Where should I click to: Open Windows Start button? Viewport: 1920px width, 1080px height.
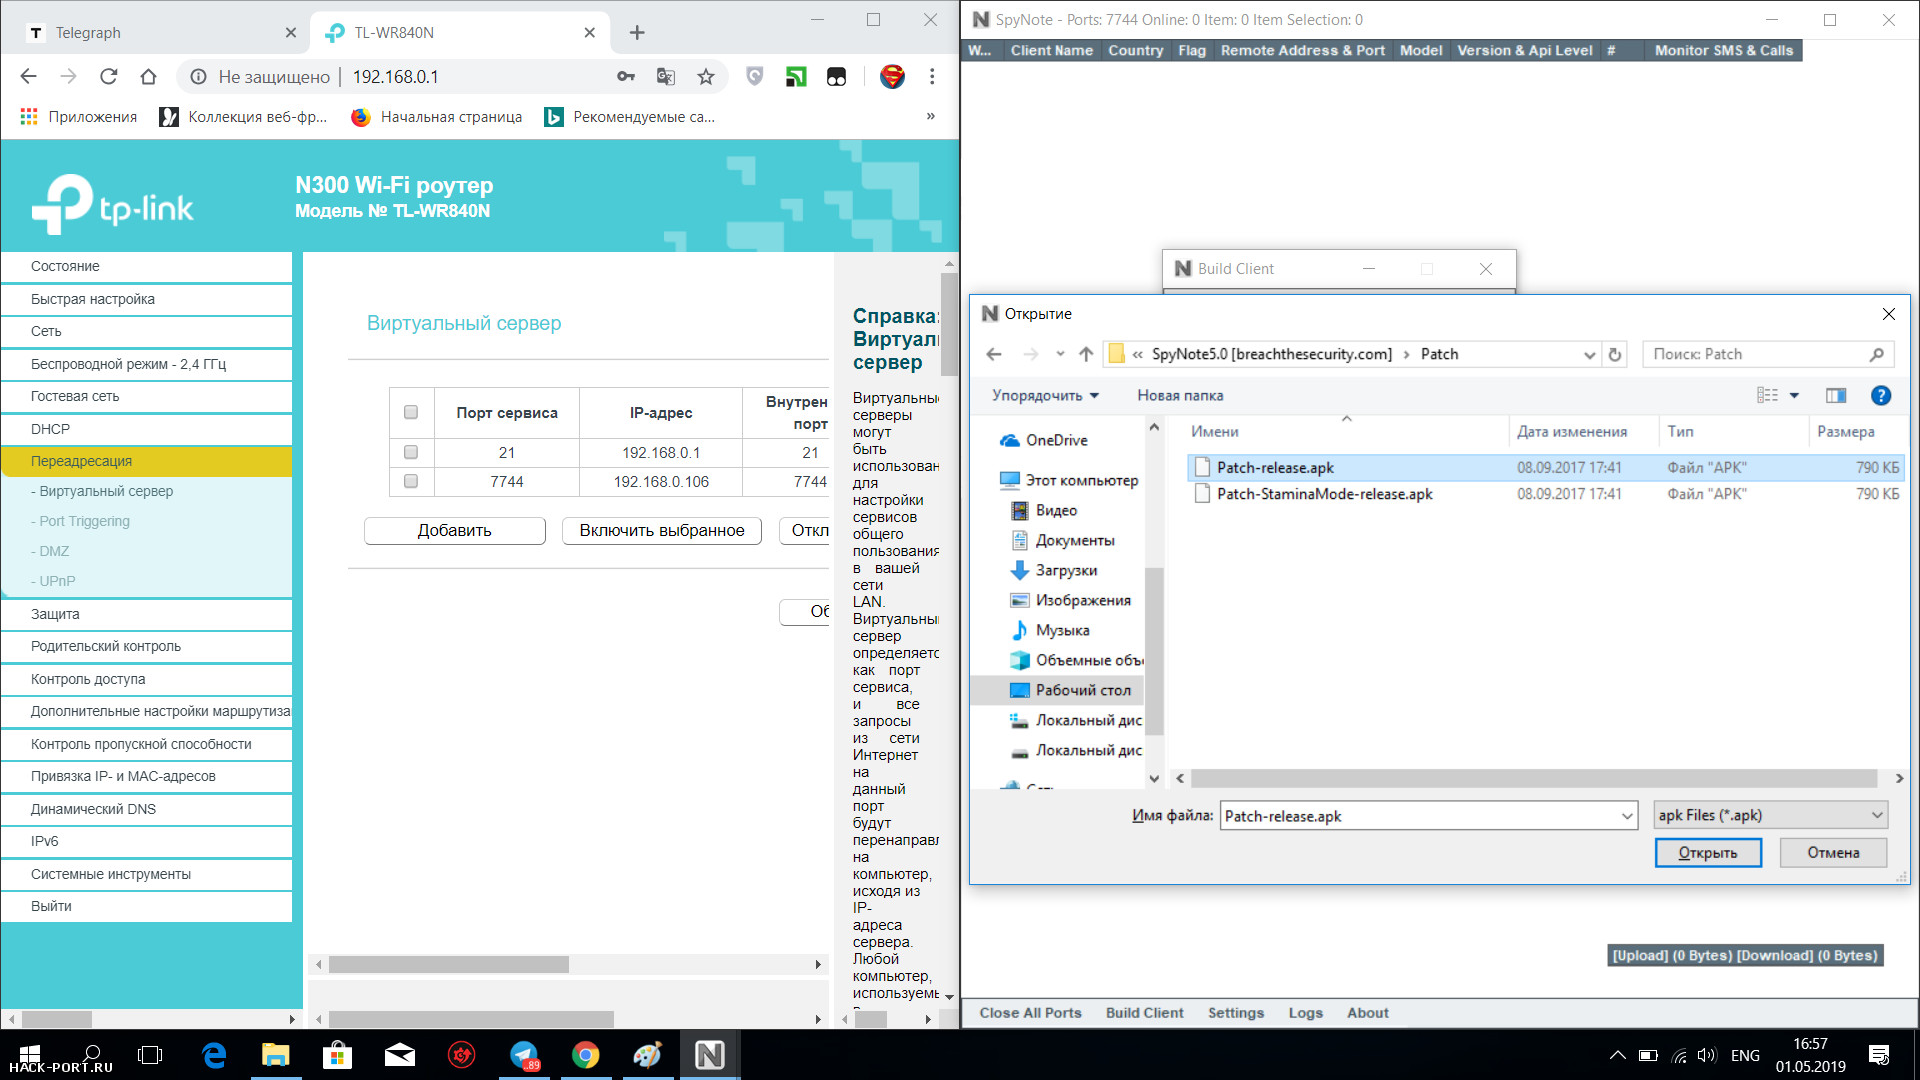click(30, 1055)
